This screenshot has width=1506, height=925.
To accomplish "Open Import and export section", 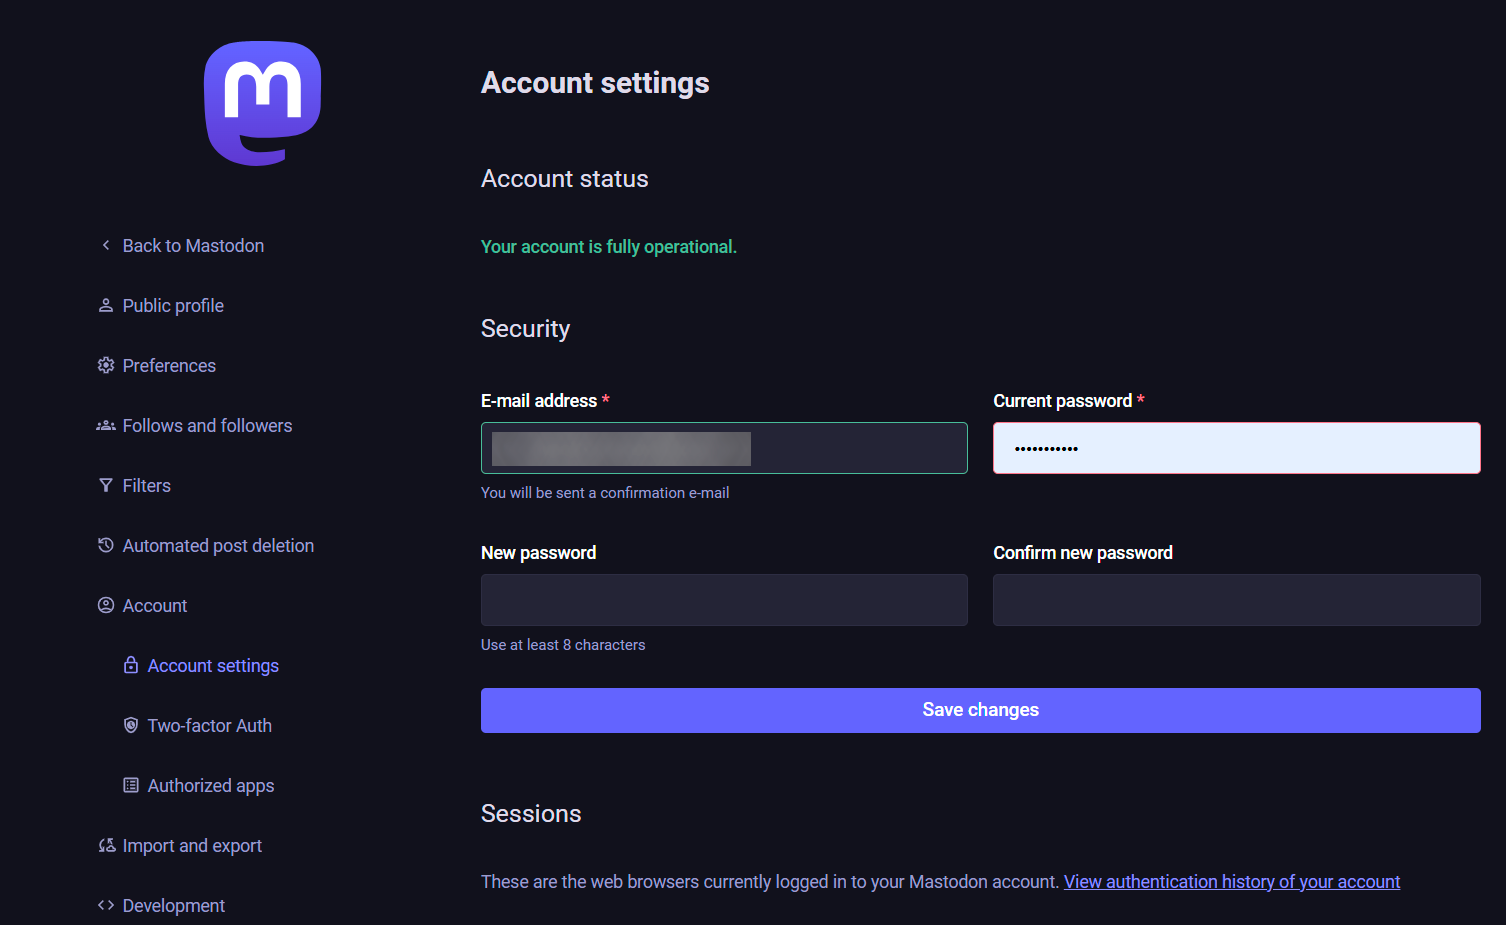I will [192, 846].
